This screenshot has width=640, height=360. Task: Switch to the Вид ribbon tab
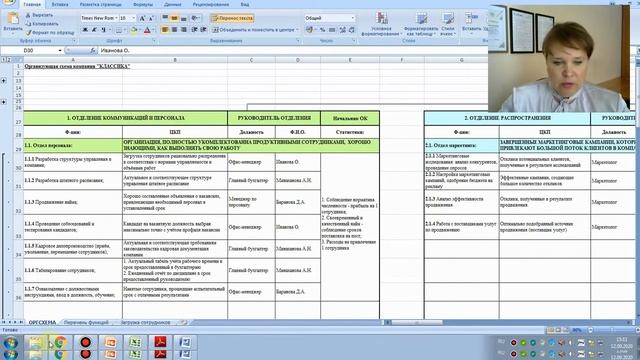pyautogui.click(x=245, y=4)
